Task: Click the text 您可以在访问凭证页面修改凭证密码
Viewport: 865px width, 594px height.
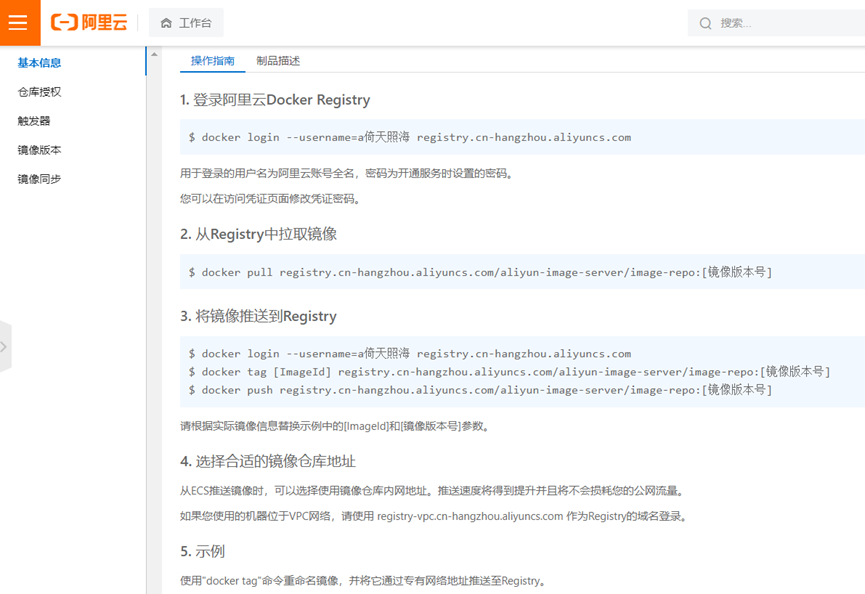Action: pyautogui.click(x=271, y=199)
